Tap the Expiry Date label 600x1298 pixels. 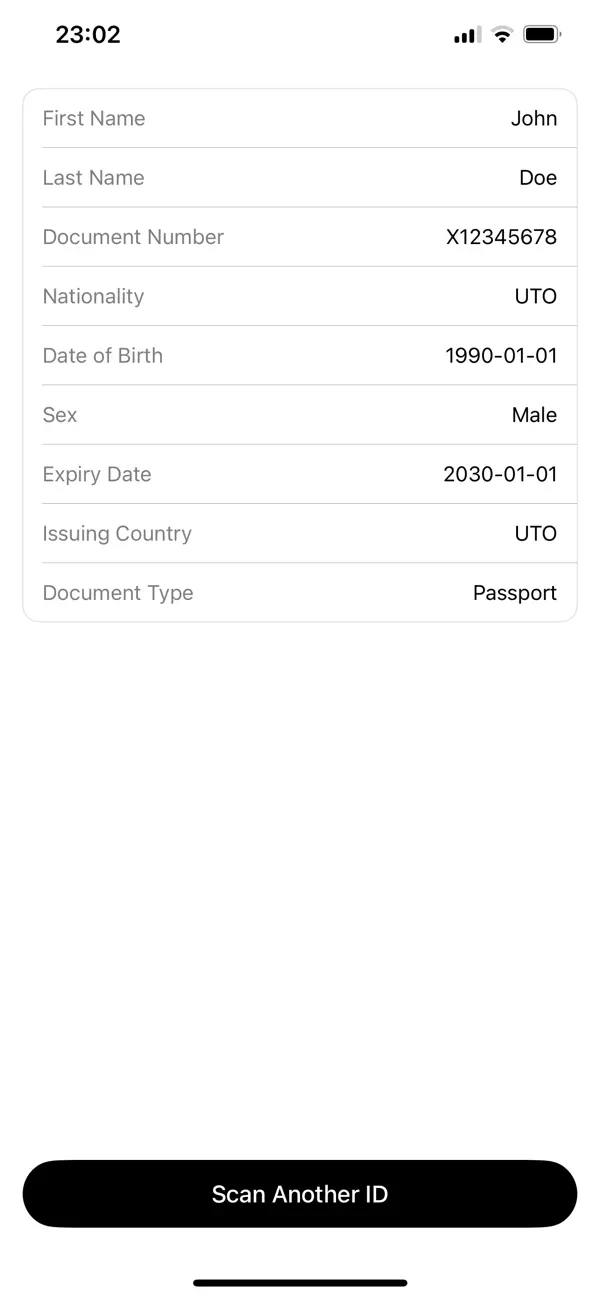click(97, 474)
